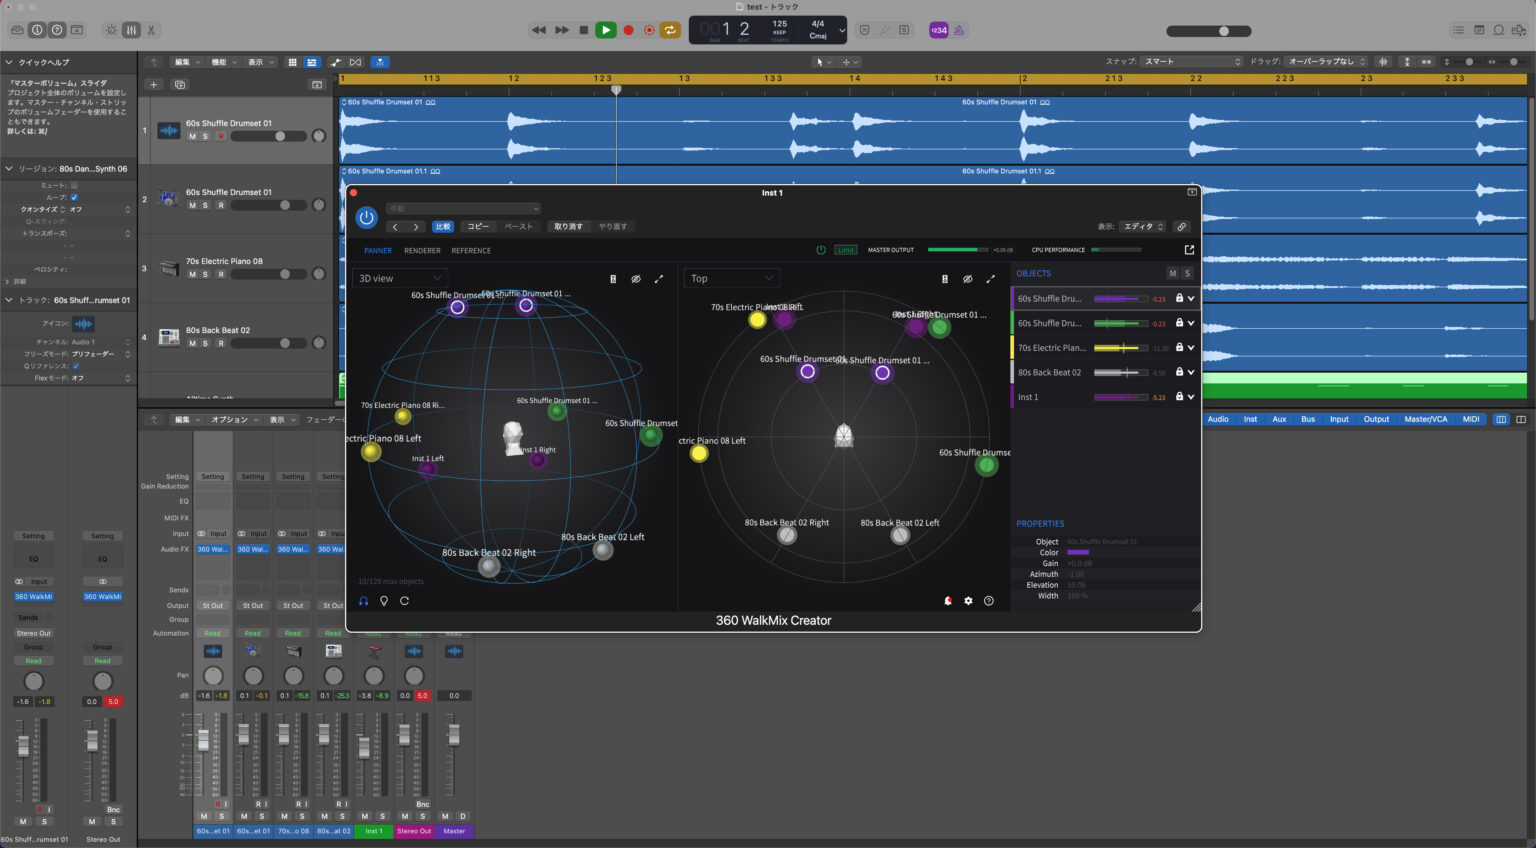Mute all objects with the M button
The height and width of the screenshot is (848, 1536).
click(x=1172, y=273)
